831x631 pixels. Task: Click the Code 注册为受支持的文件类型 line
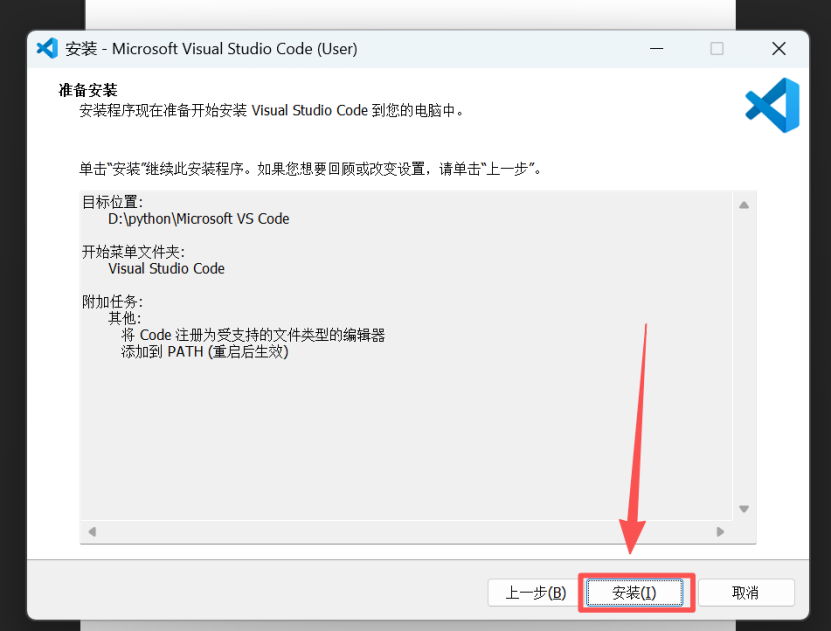(253, 335)
